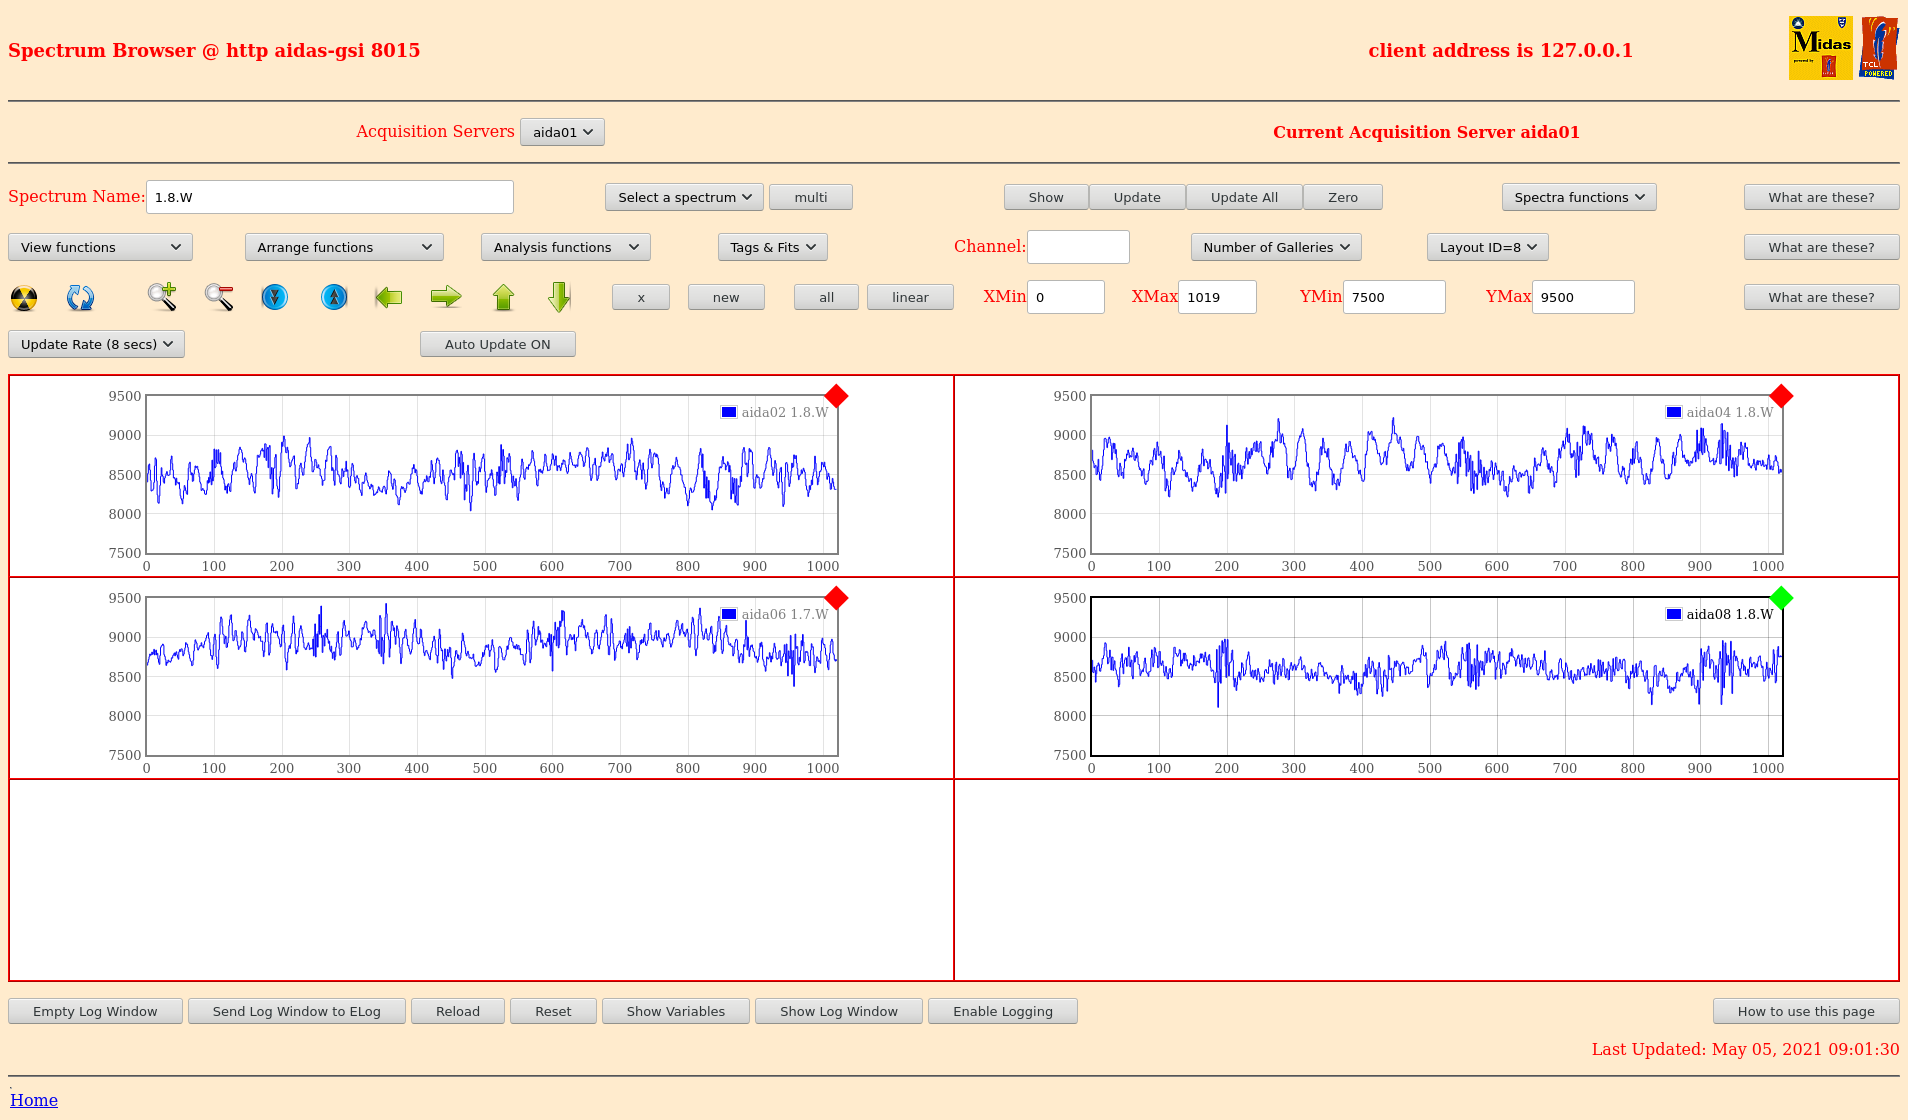Click the Show Variables button
The width and height of the screenshot is (1908, 1120).
[676, 1011]
